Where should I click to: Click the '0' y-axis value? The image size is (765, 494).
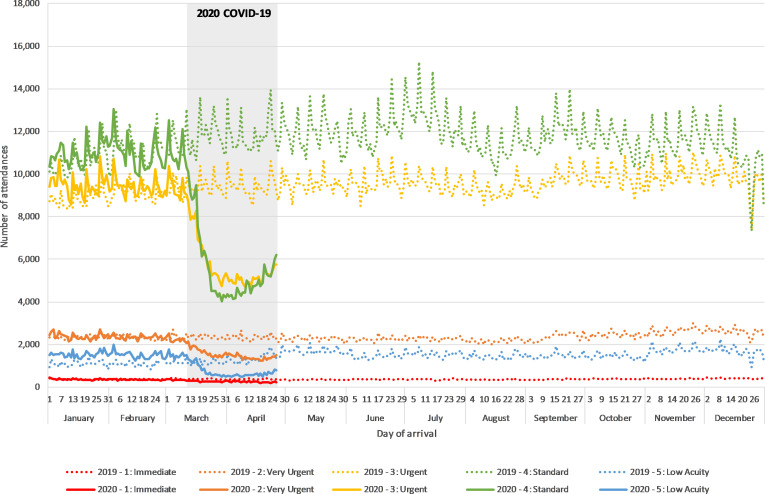click(x=38, y=387)
